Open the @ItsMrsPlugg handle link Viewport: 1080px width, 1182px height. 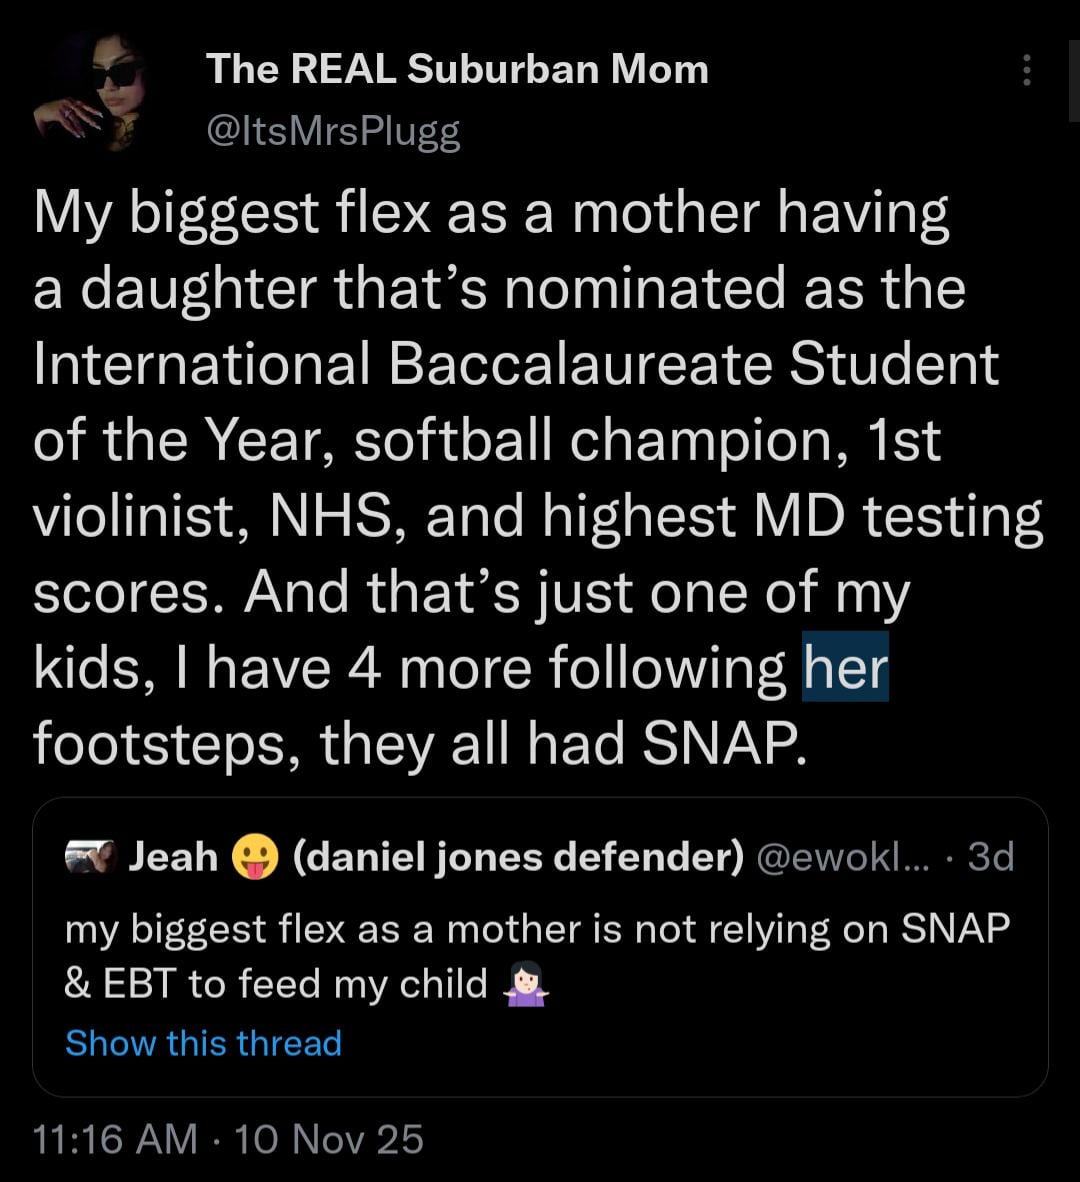(x=332, y=131)
